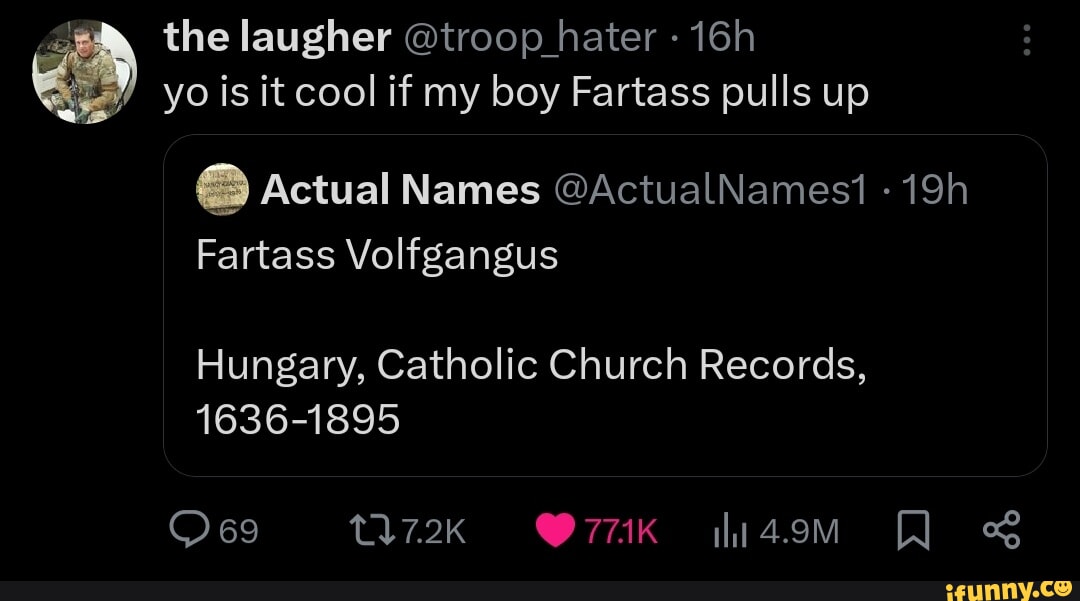
Task: Select the "Actual Names" display name
Action: pos(399,188)
